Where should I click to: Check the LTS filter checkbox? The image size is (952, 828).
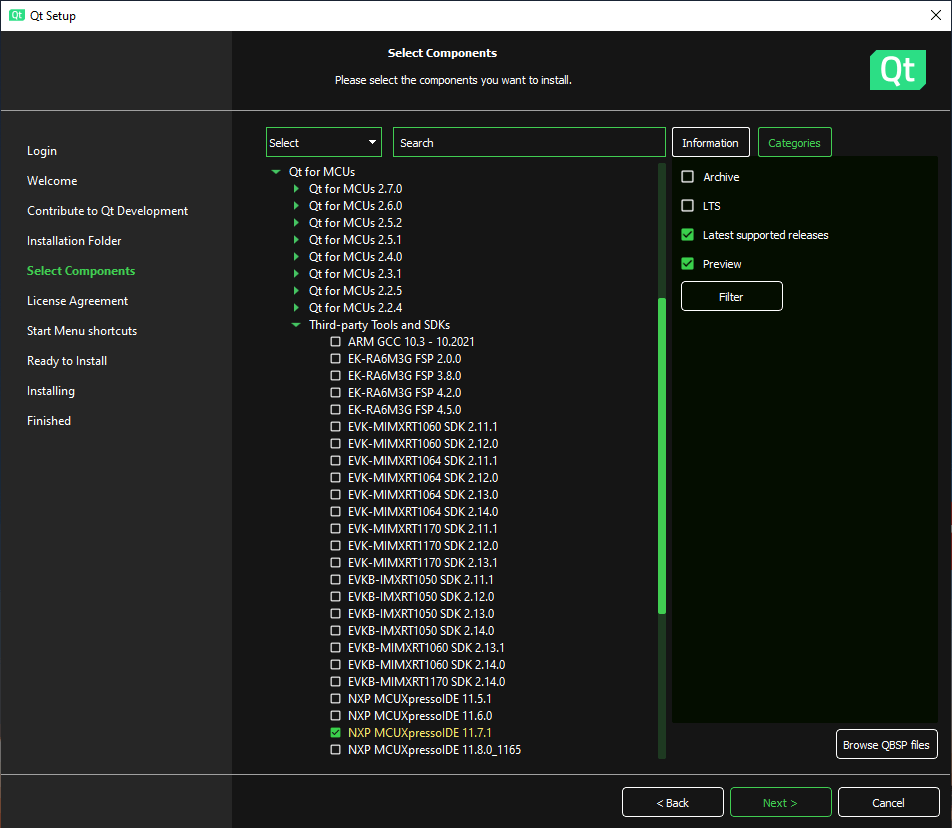[687, 206]
